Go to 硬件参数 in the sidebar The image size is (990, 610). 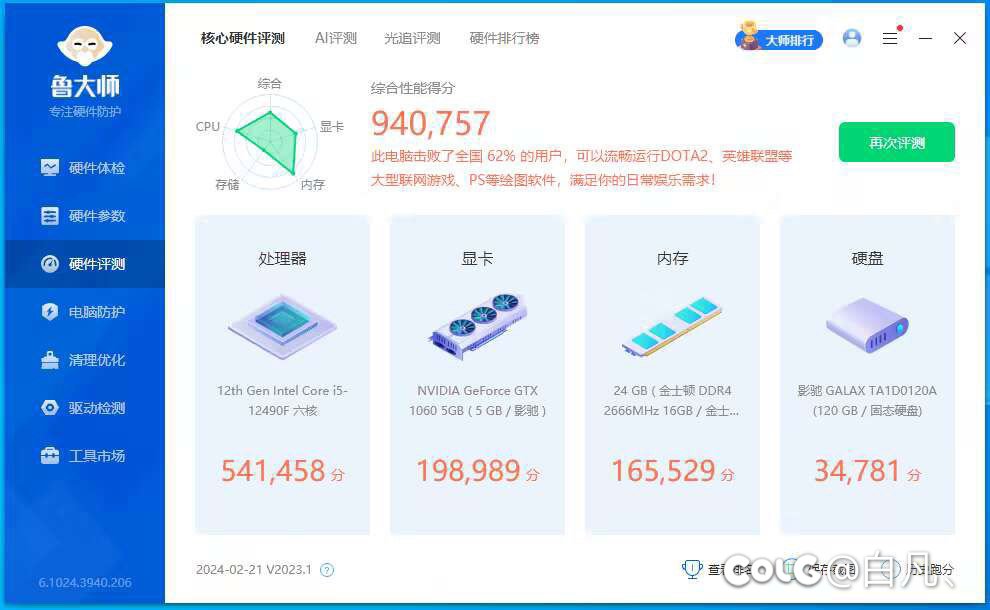point(85,216)
